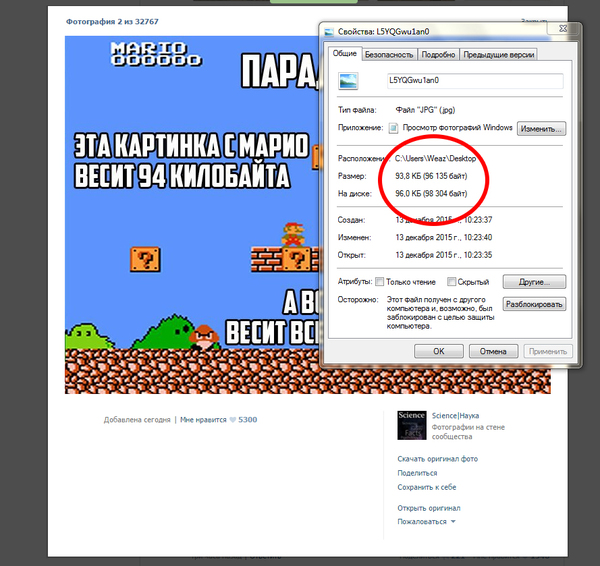Click the Windows Photo Viewer application icon
This screenshot has height=566, width=600.
tap(393, 128)
